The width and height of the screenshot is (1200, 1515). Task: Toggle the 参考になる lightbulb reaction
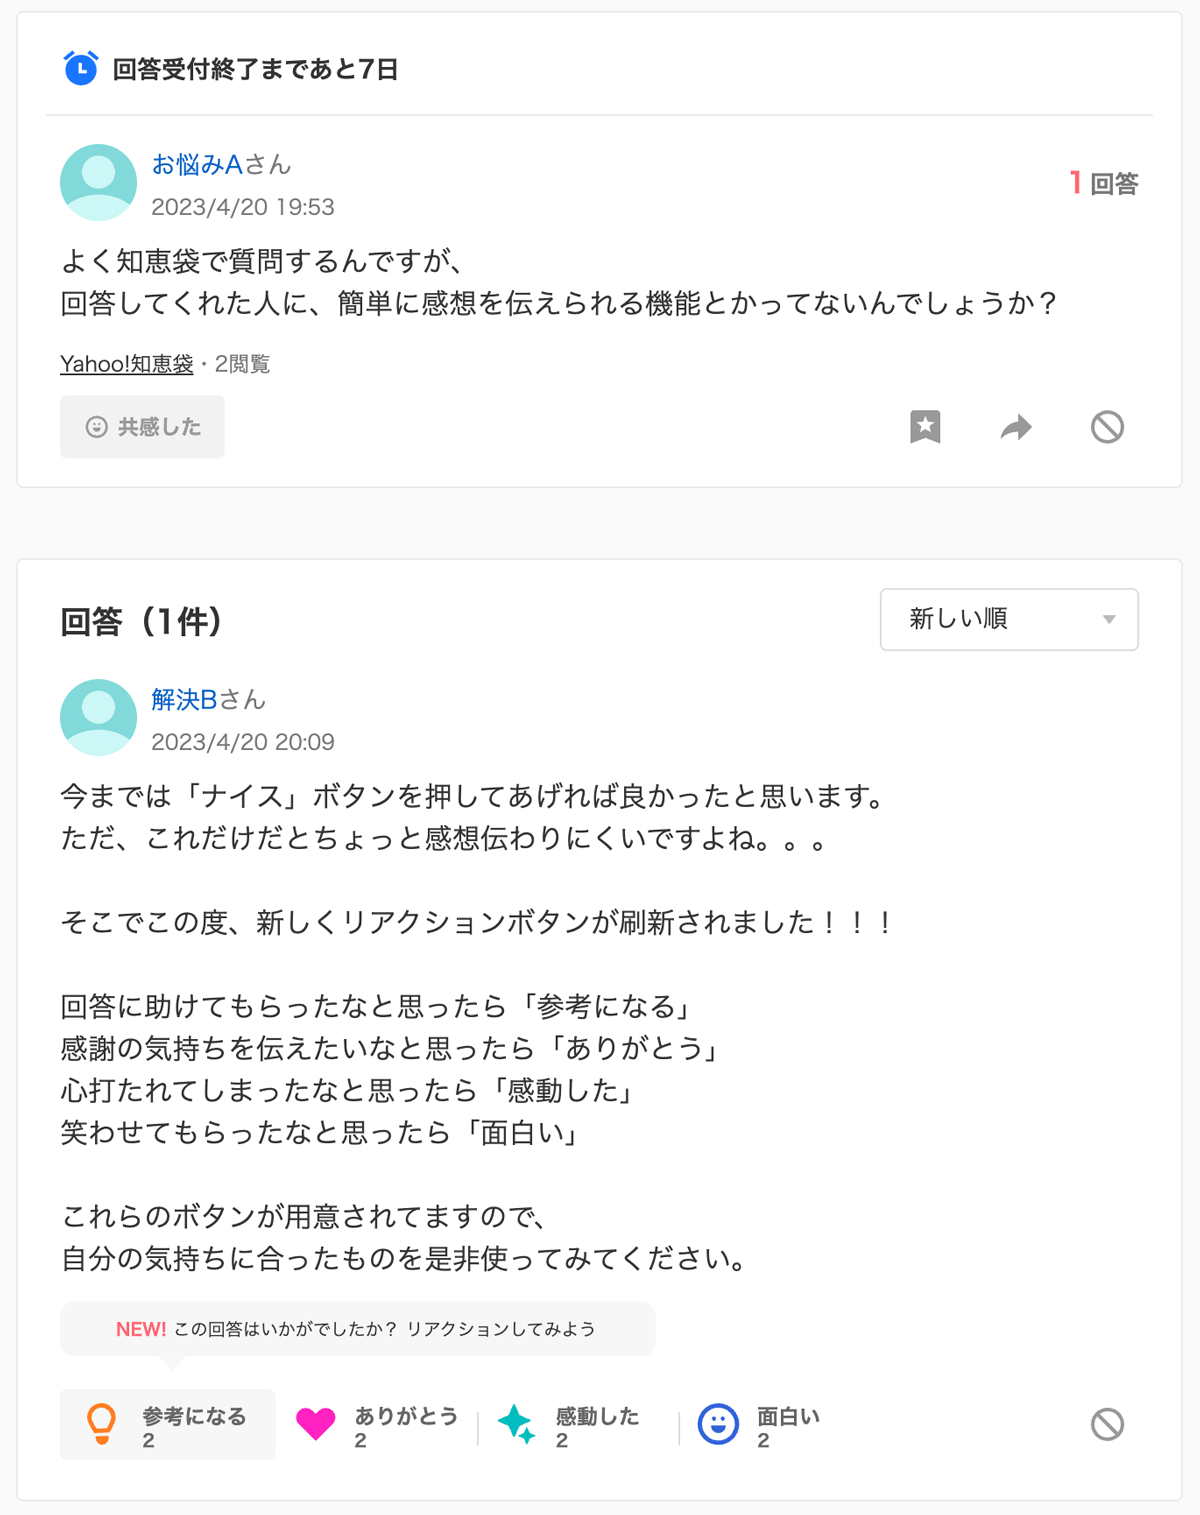tap(167, 1424)
